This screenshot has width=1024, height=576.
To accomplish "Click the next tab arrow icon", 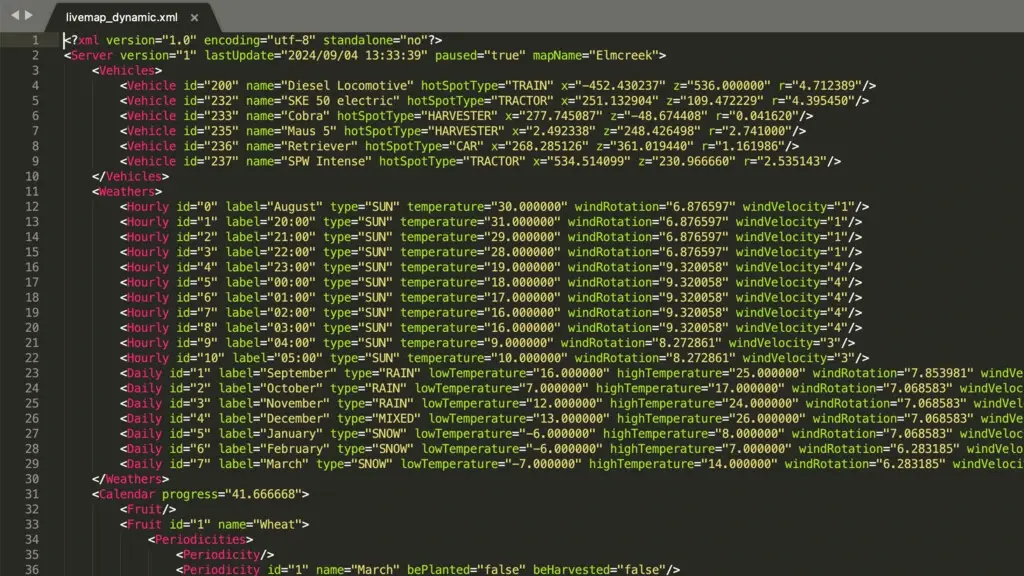I will pos(29,16).
